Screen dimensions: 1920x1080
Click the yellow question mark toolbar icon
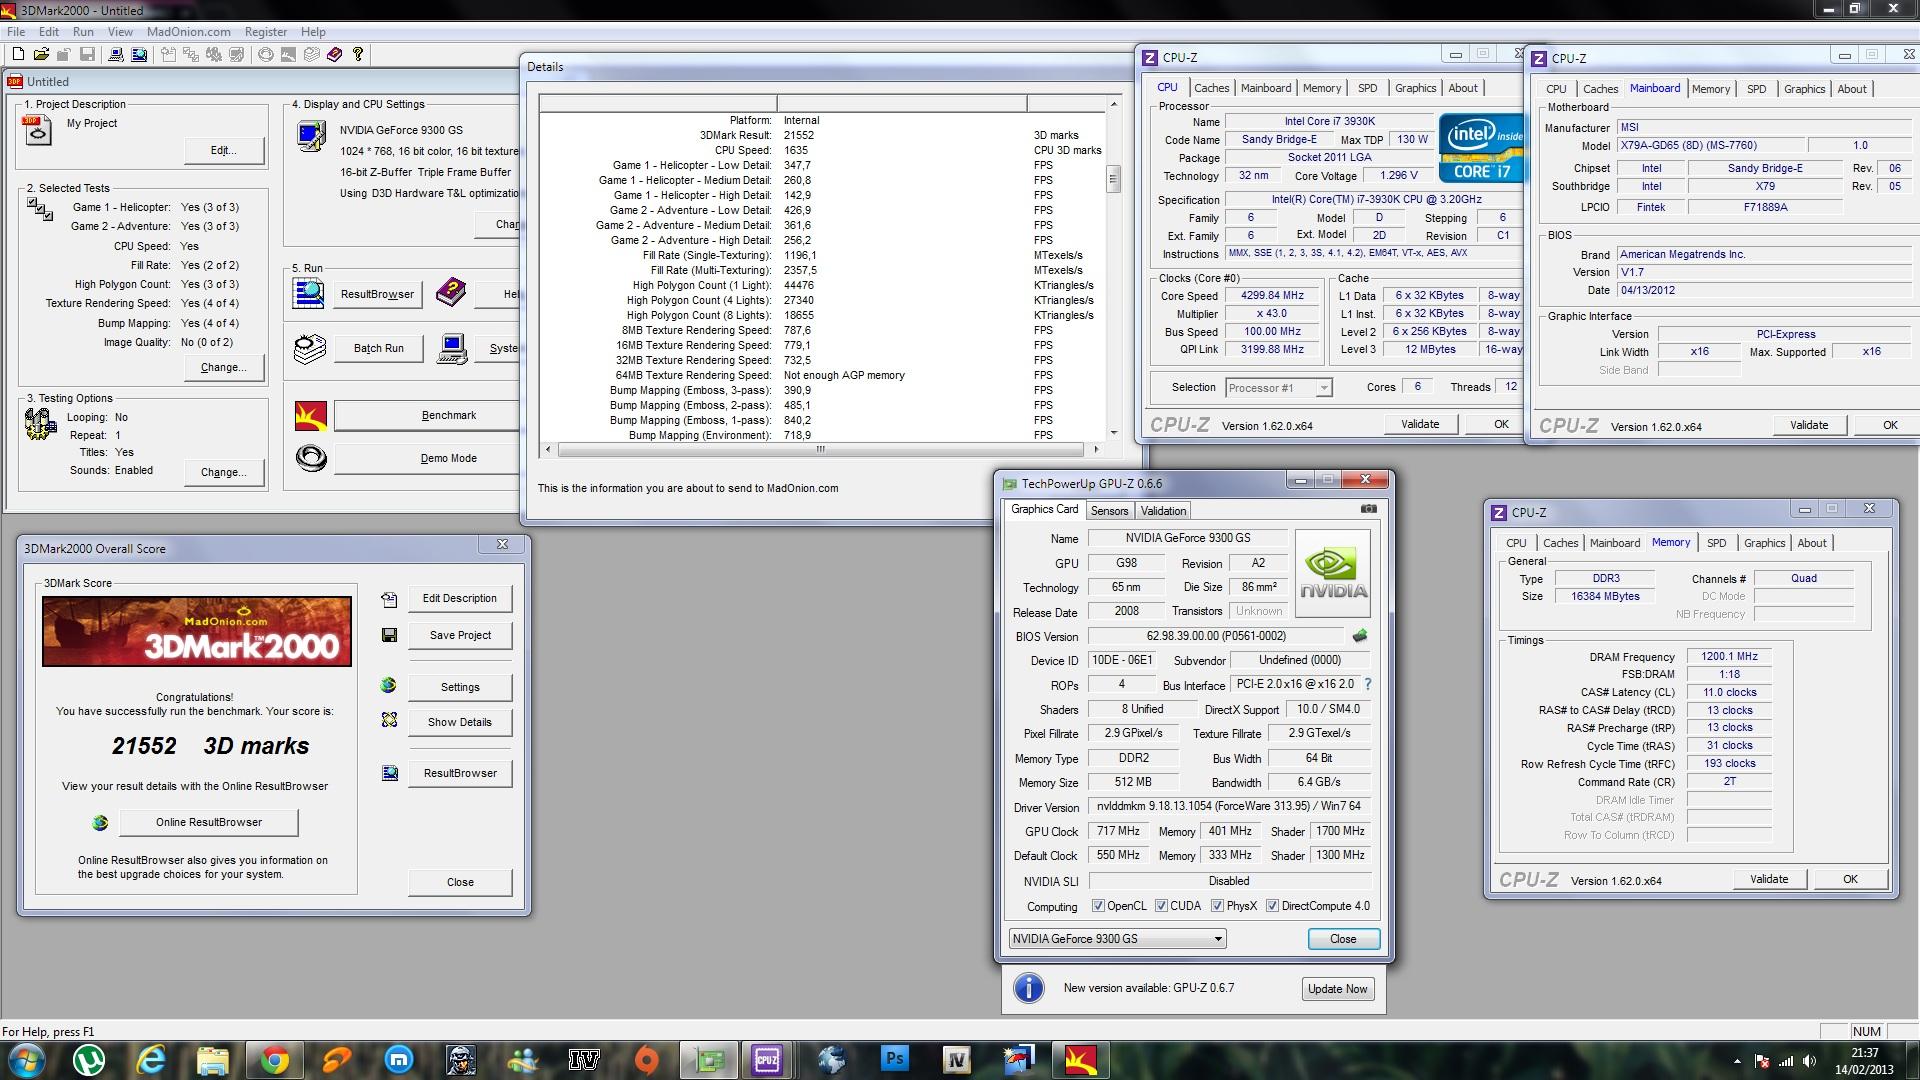pos(357,54)
